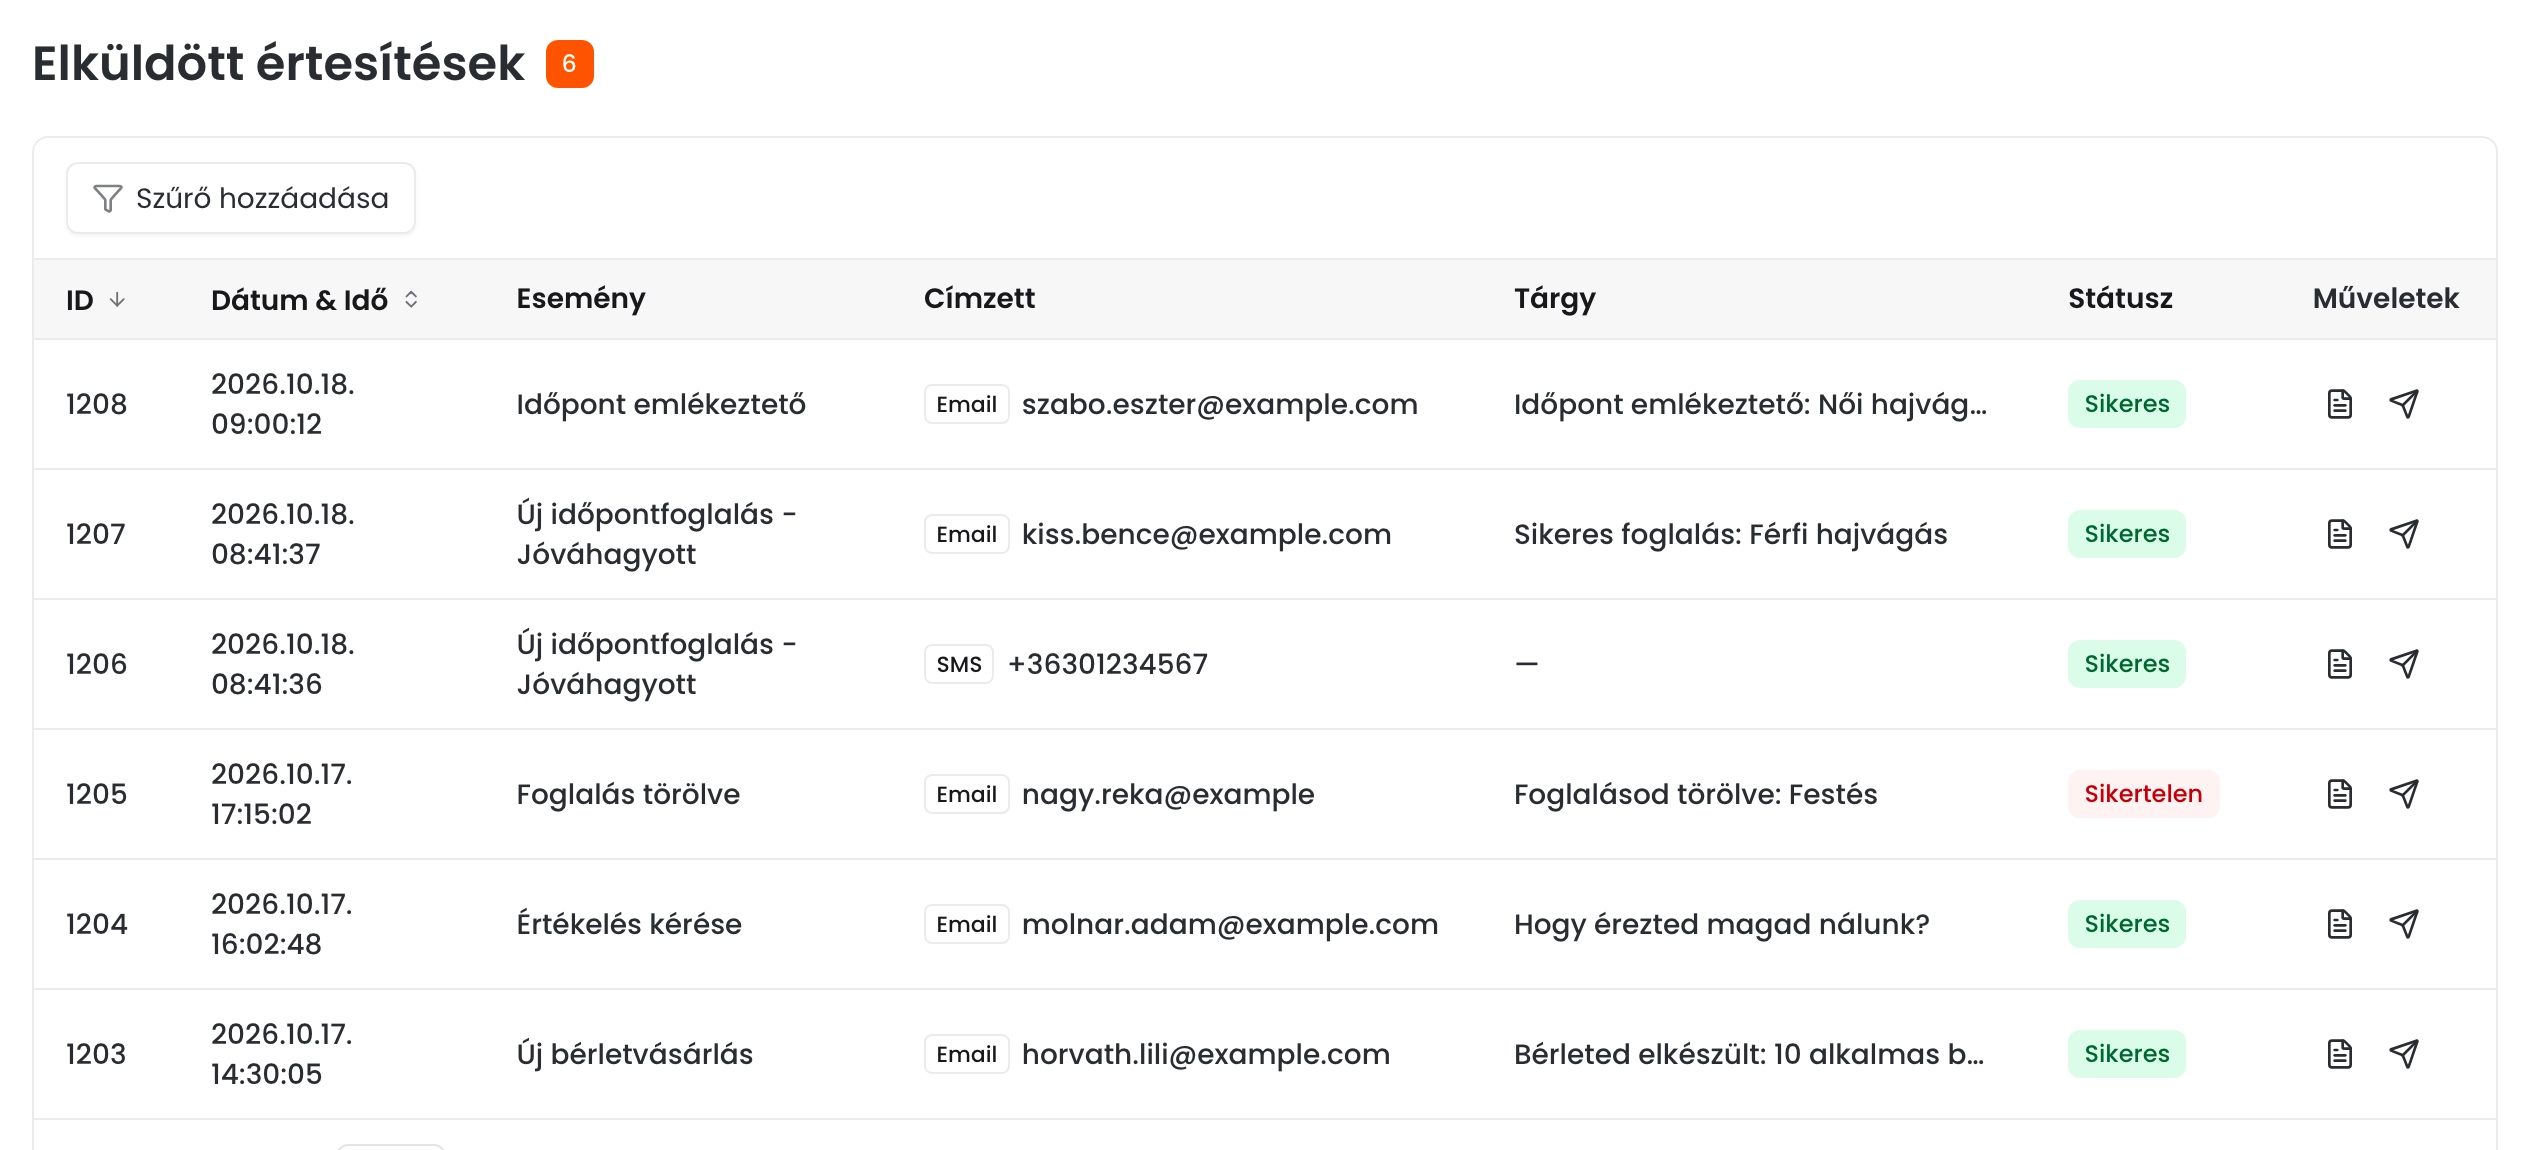2528x1150 pixels.
Task: View document icon for row 1207
Action: click(2339, 534)
